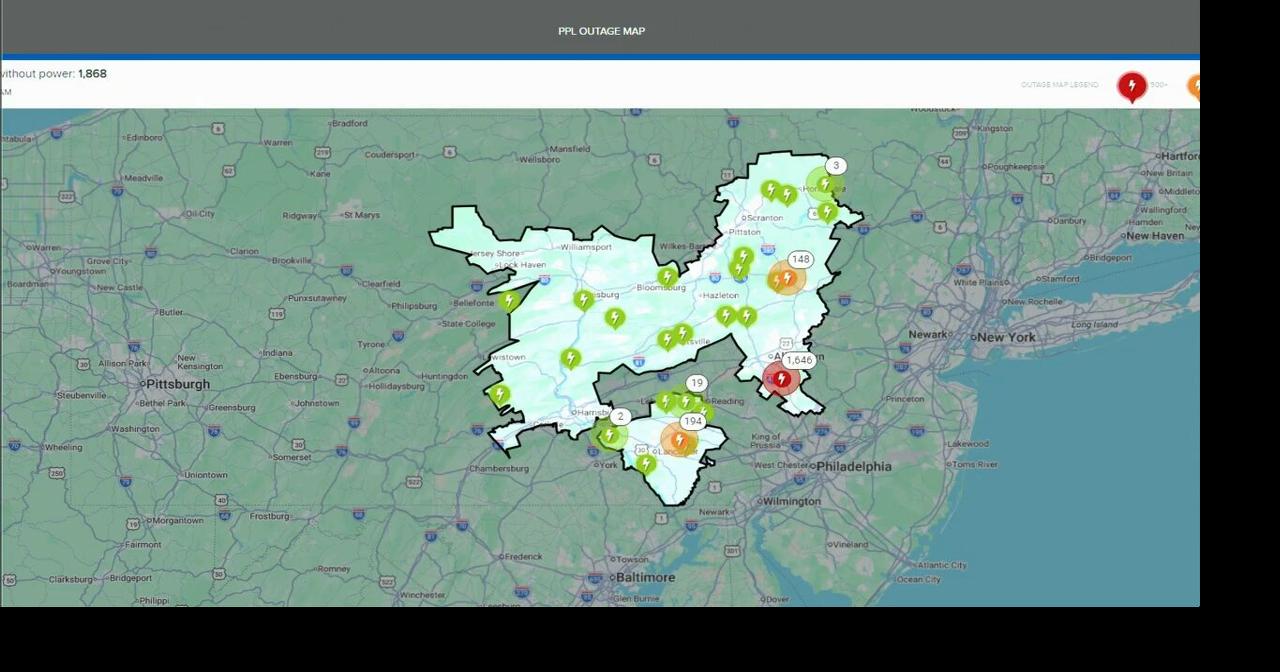Select the orange outage marker near Lancaster
1280x672 pixels.
[x=679, y=440]
